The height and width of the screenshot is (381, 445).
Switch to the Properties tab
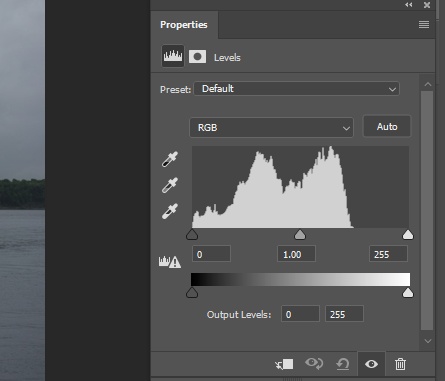(x=184, y=25)
